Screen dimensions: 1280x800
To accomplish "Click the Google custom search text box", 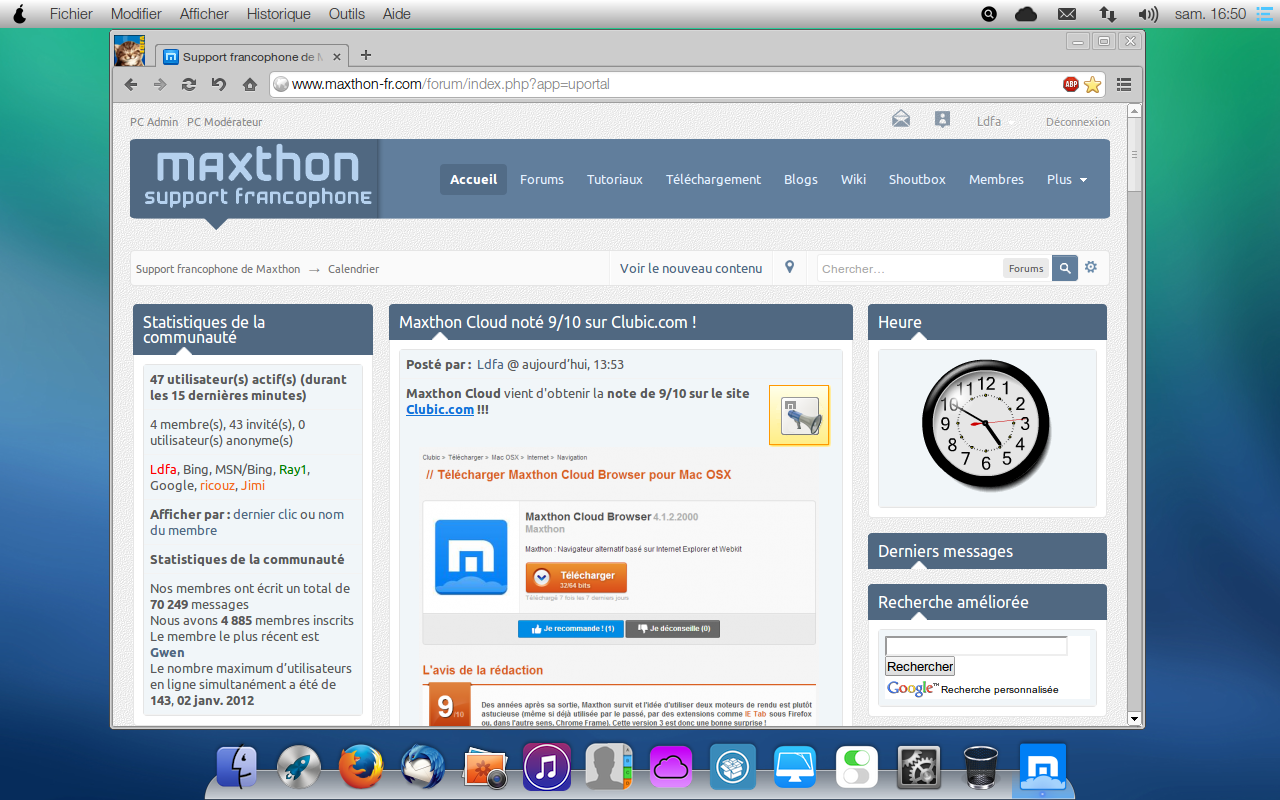I will (x=976, y=646).
